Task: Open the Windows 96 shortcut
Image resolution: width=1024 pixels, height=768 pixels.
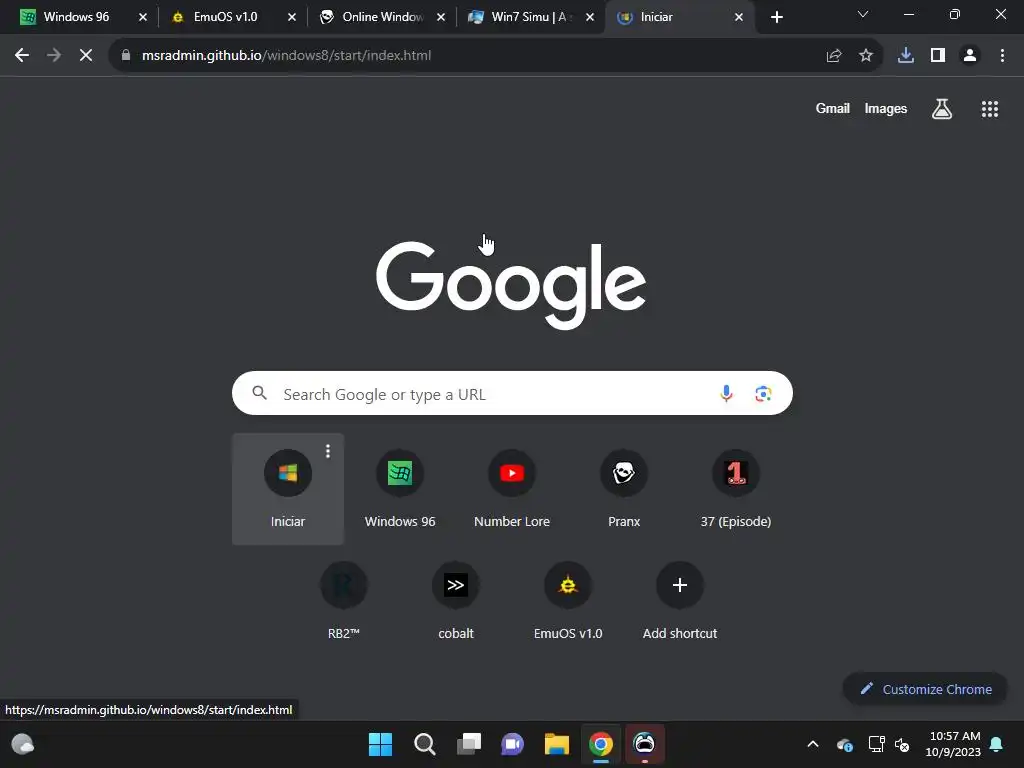Action: coord(400,488)
